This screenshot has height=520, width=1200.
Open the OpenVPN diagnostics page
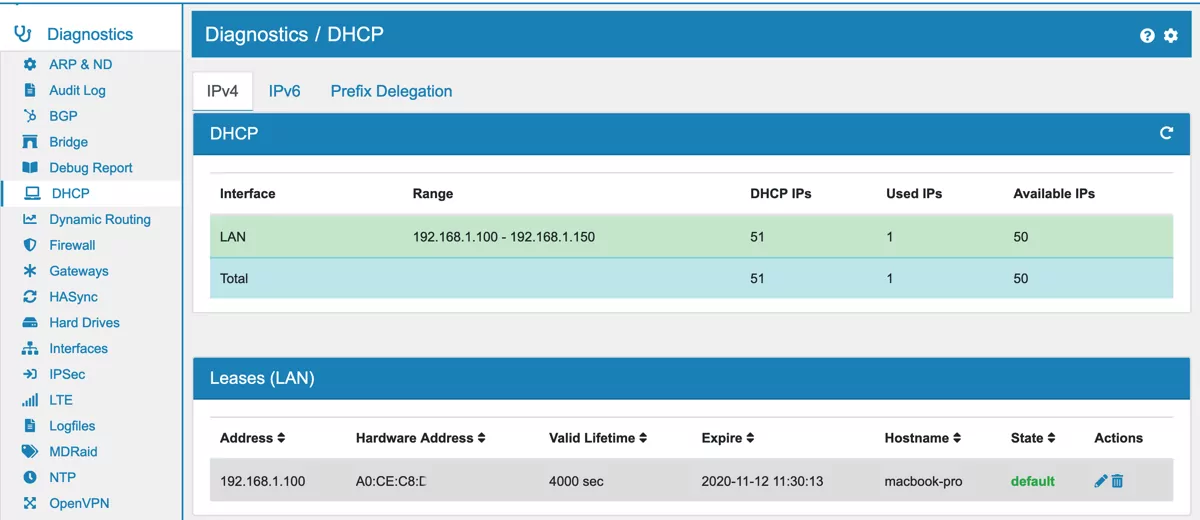(x=80, y=503)
